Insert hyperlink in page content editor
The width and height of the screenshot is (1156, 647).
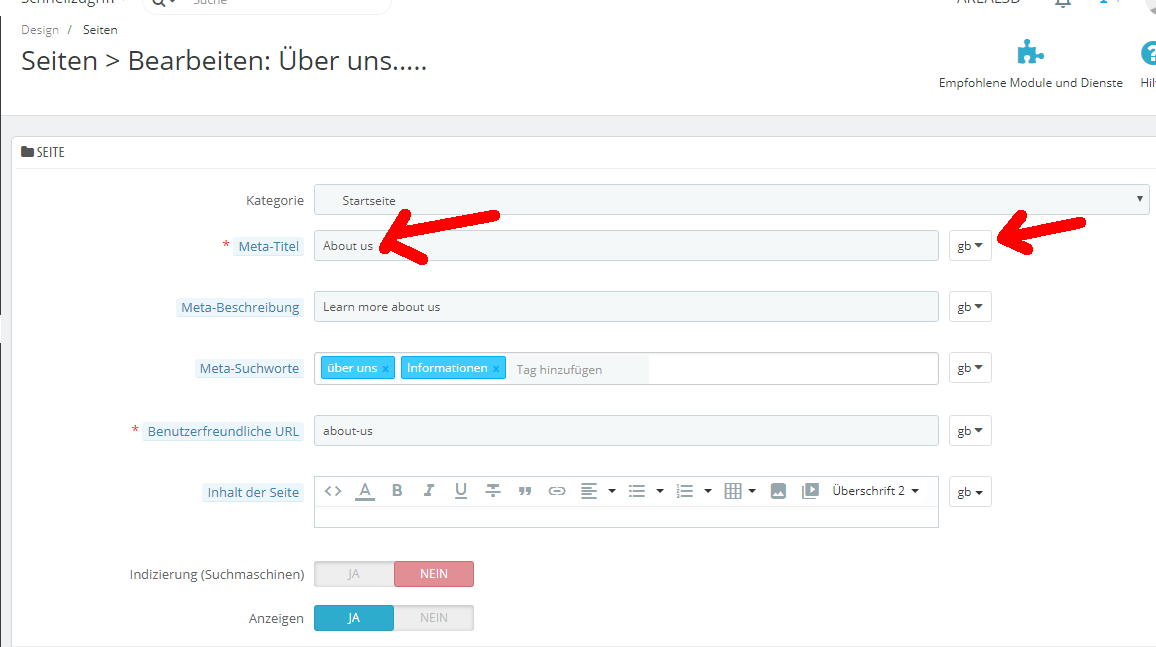pyautogui.click(x=557, y=491)
